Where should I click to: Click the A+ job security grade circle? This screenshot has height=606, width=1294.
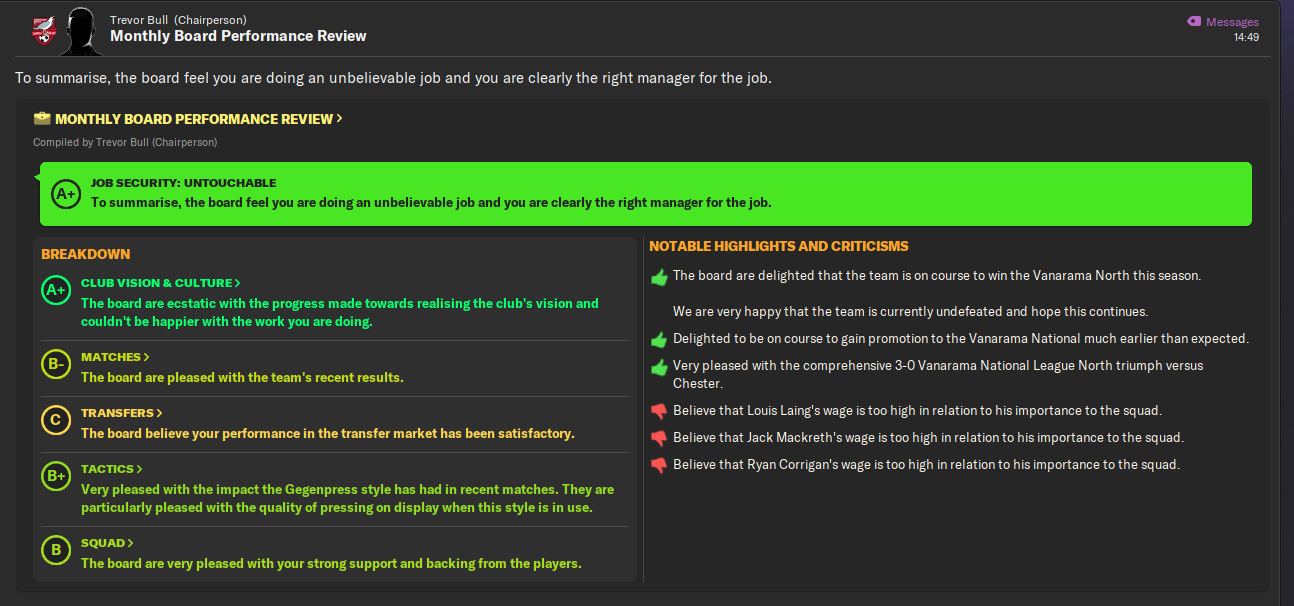point(66,193)
